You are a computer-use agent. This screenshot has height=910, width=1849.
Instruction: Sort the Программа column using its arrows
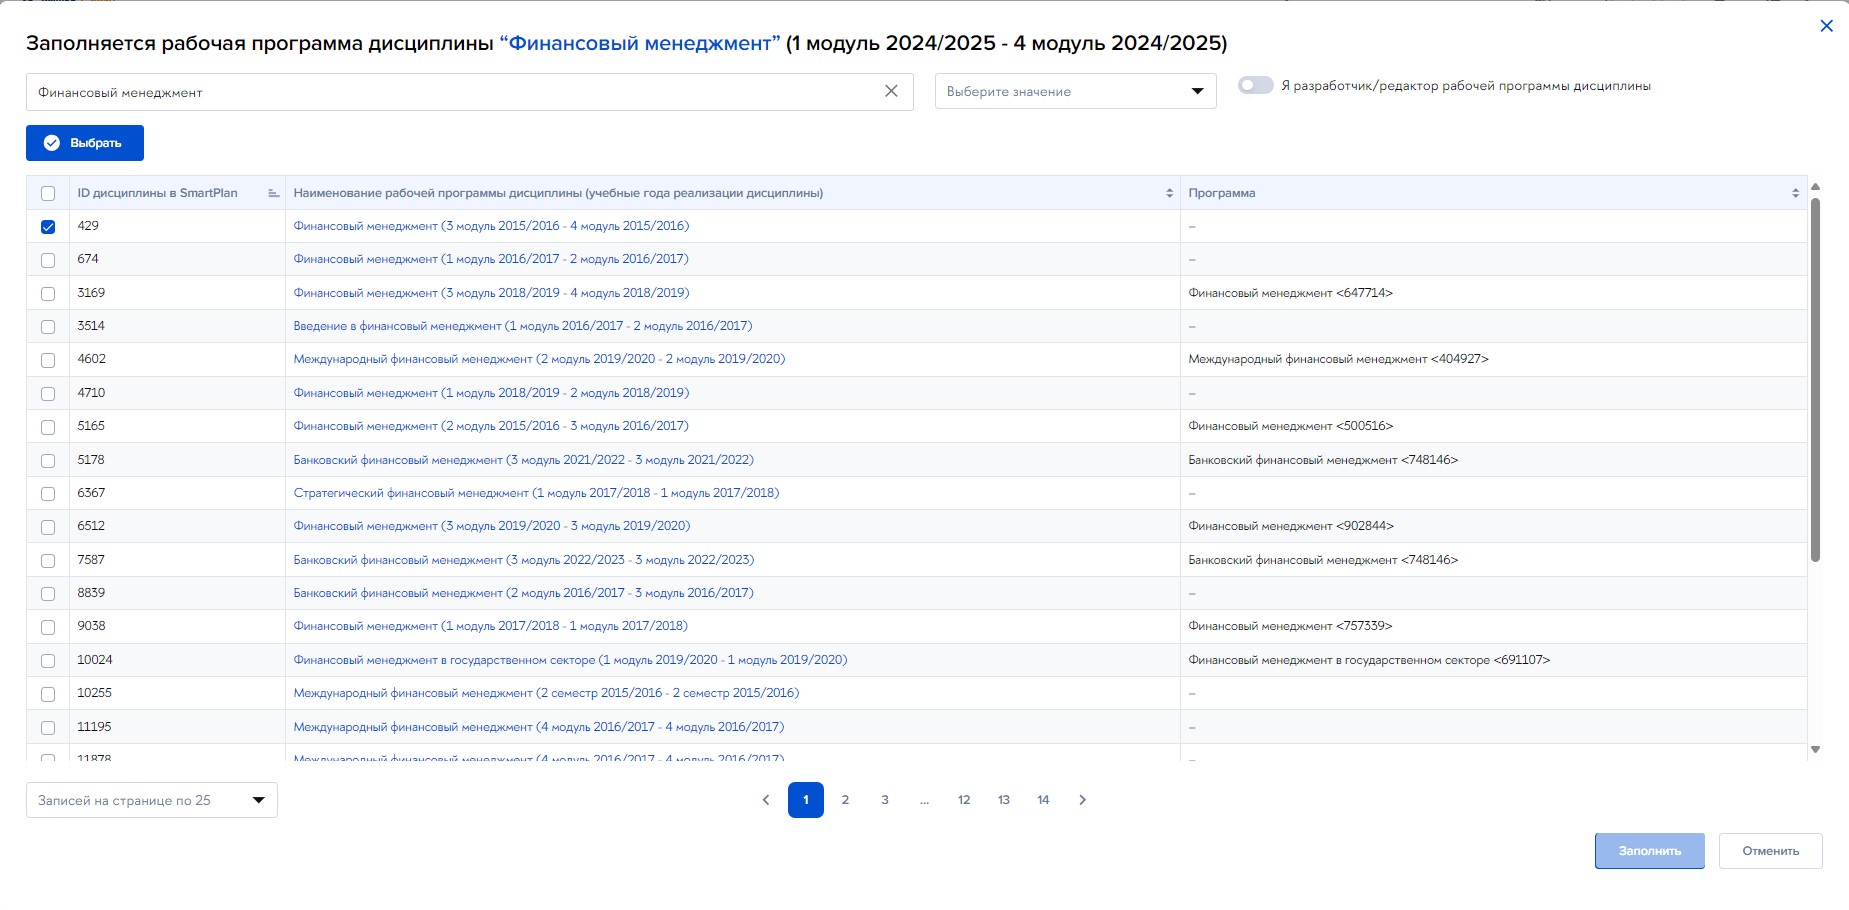[x=1795, y=193]
